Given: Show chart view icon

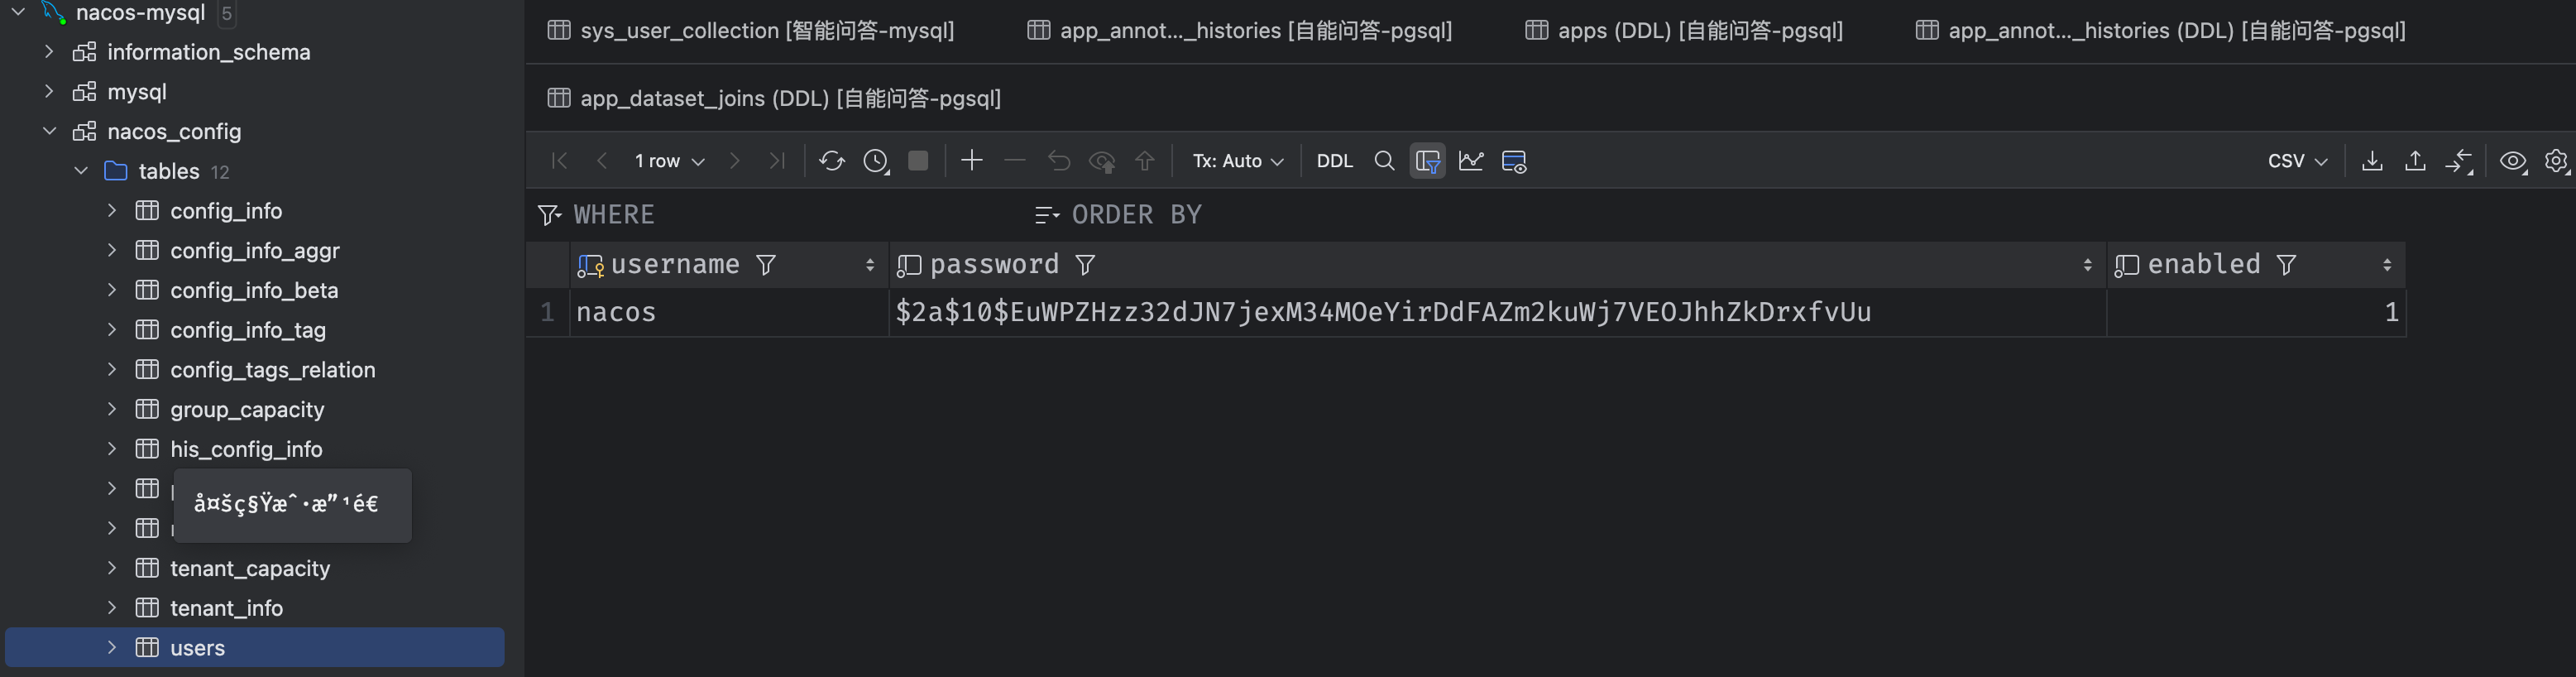Looking at the screenshot, I should pyautogui.click(x=1471, y=161).
